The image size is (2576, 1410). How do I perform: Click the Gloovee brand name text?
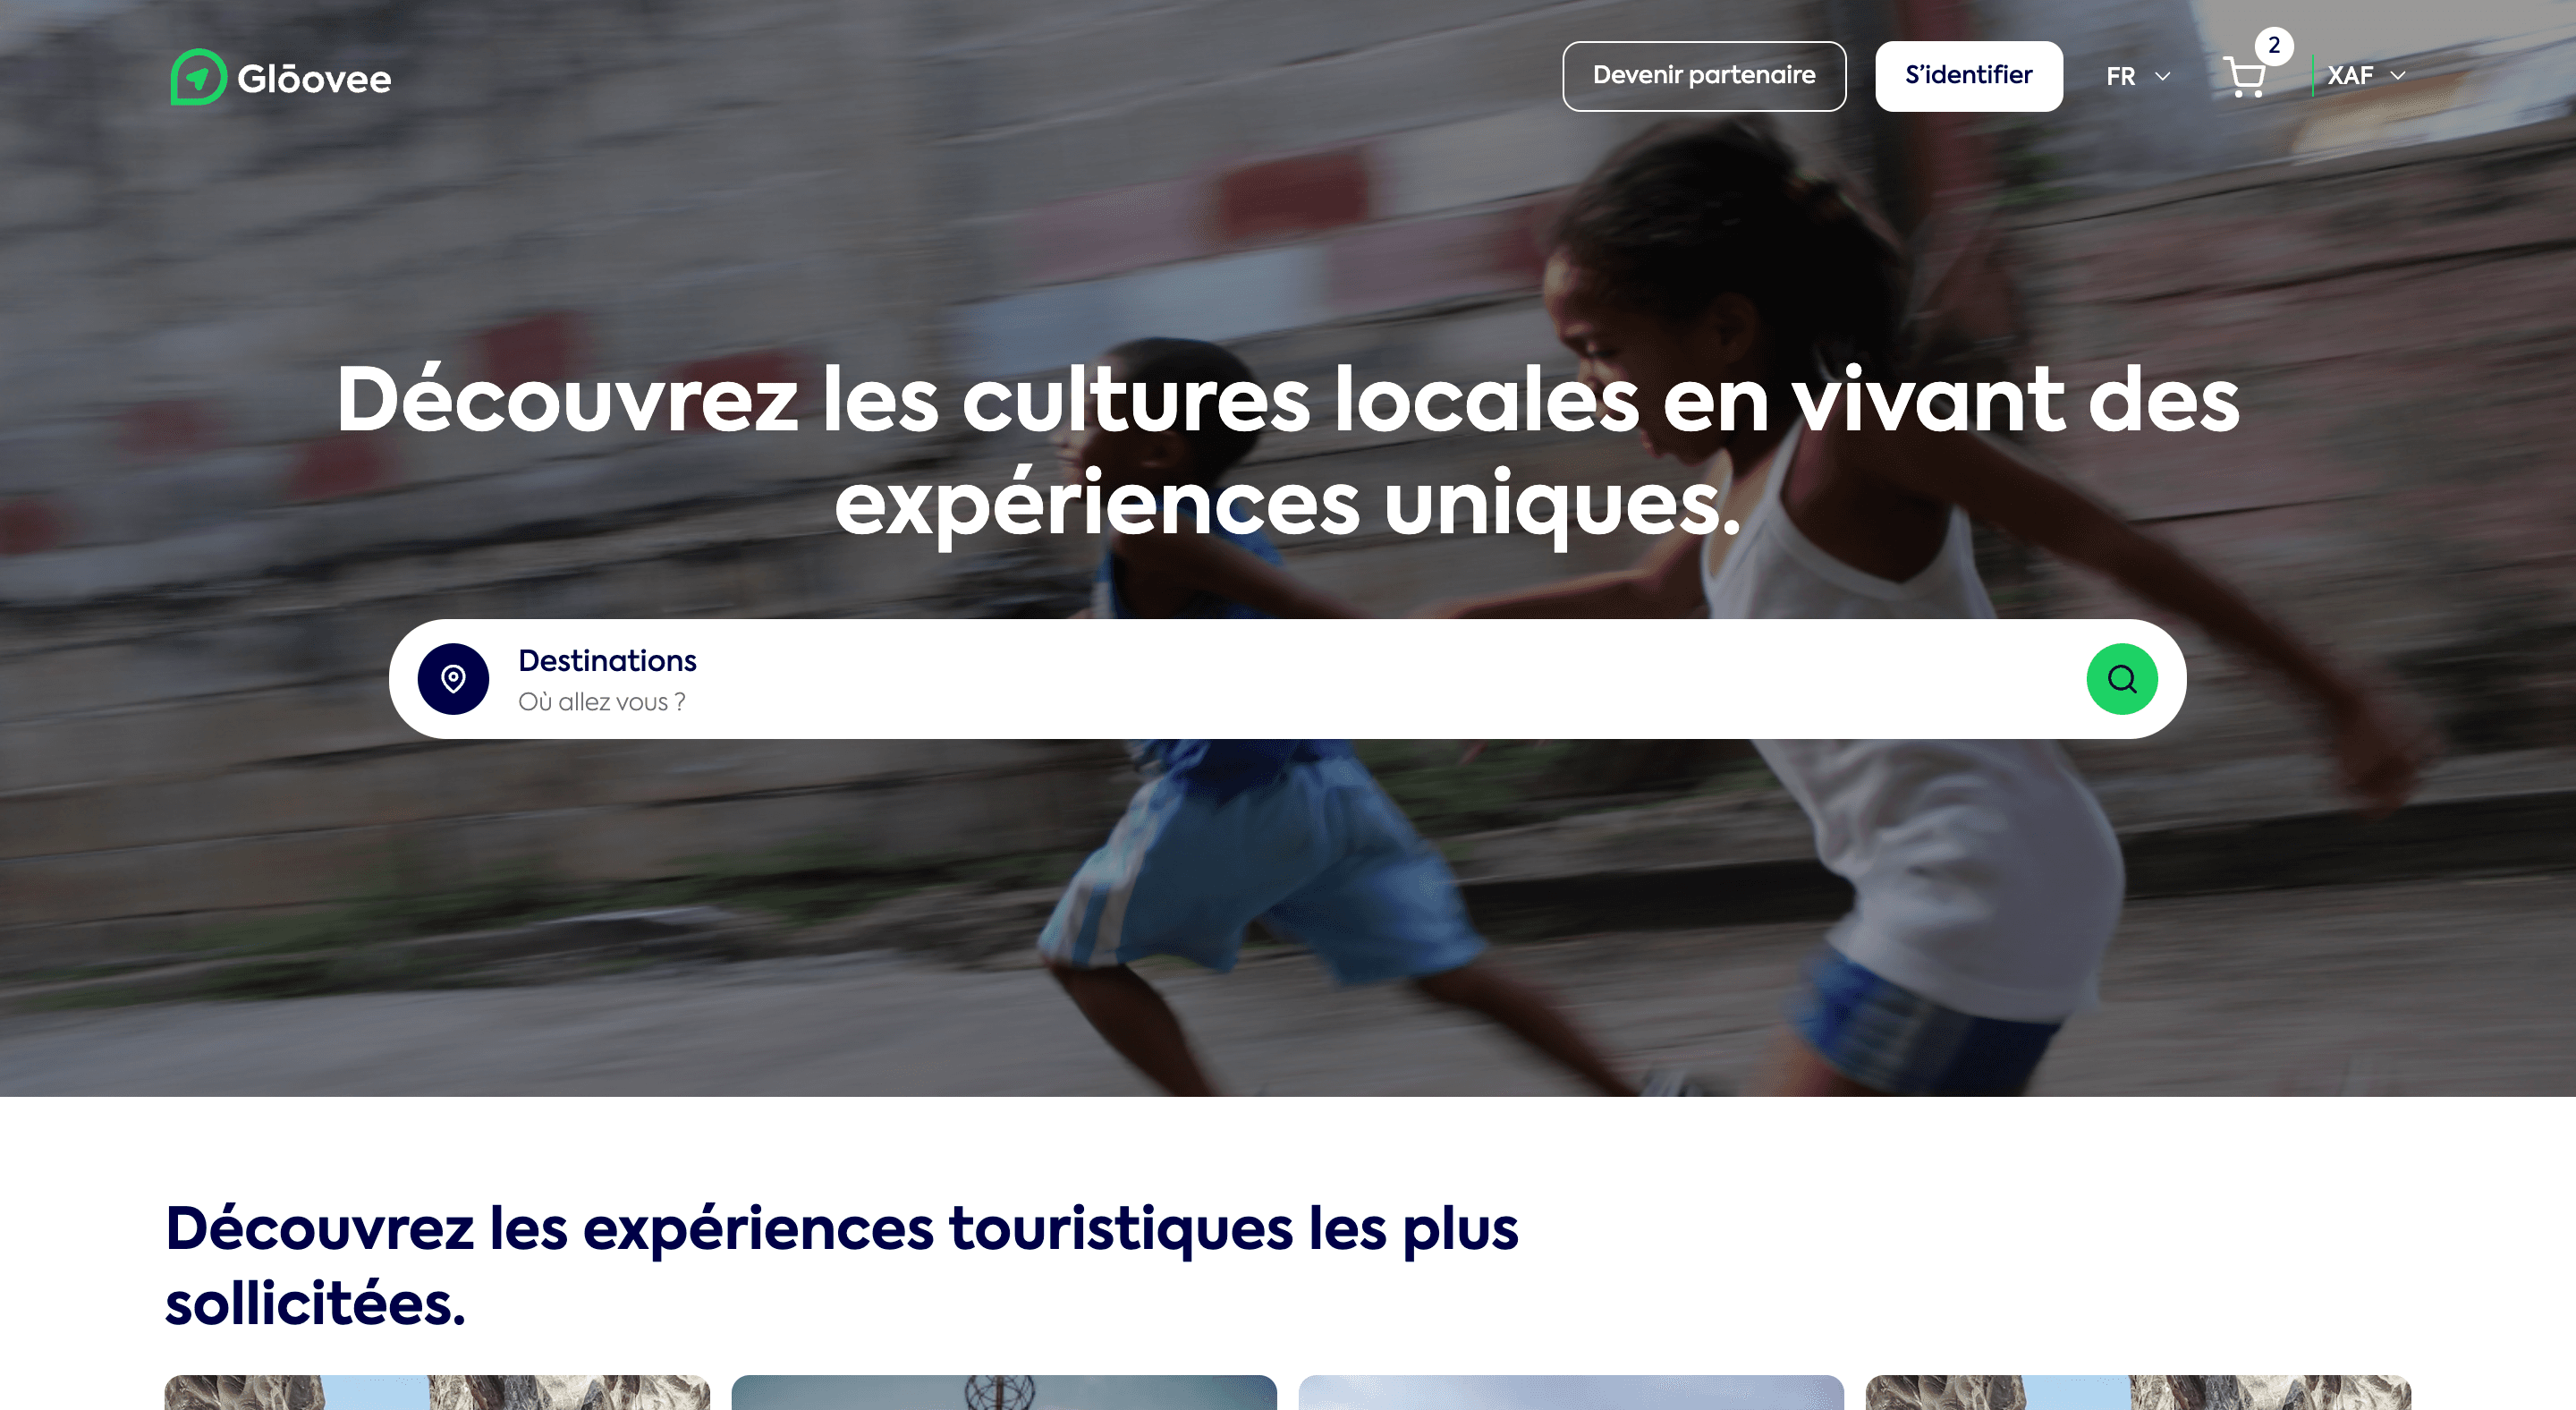tap(314, 78)
